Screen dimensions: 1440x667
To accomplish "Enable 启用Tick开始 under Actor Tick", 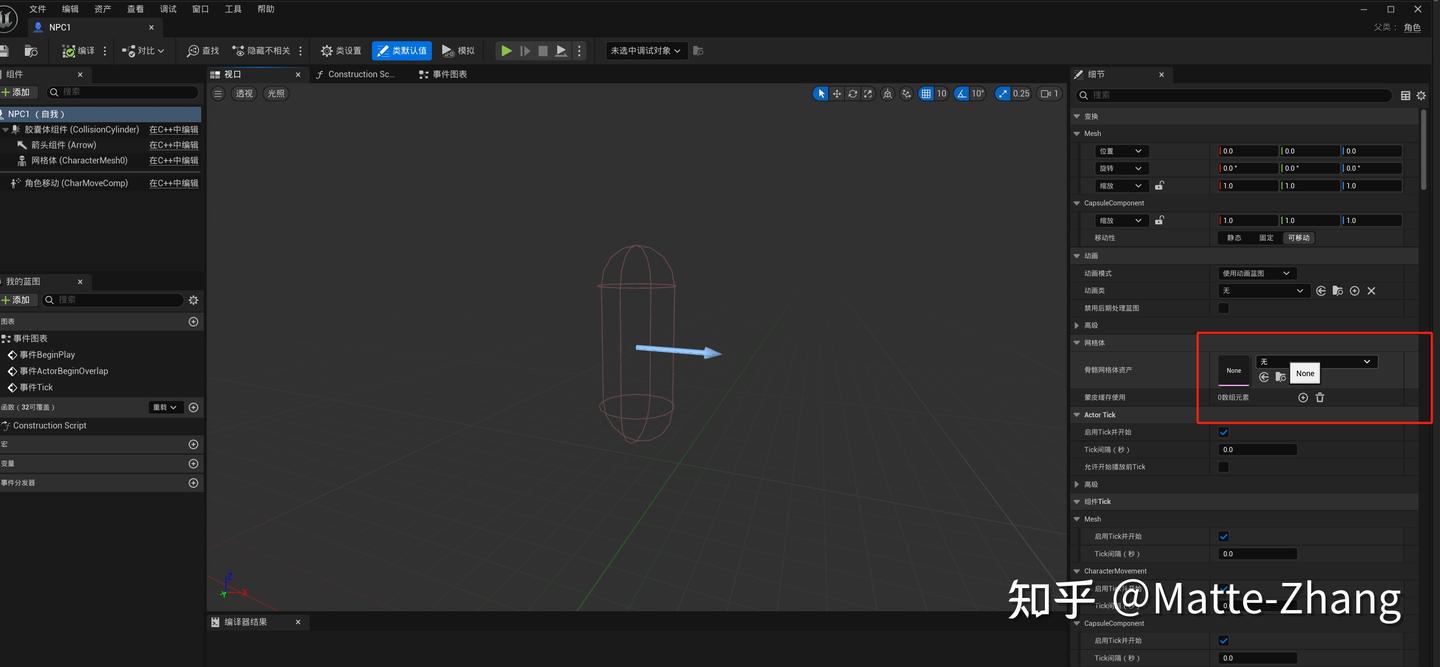I will pyautogui.click(x=1223, y=432).
